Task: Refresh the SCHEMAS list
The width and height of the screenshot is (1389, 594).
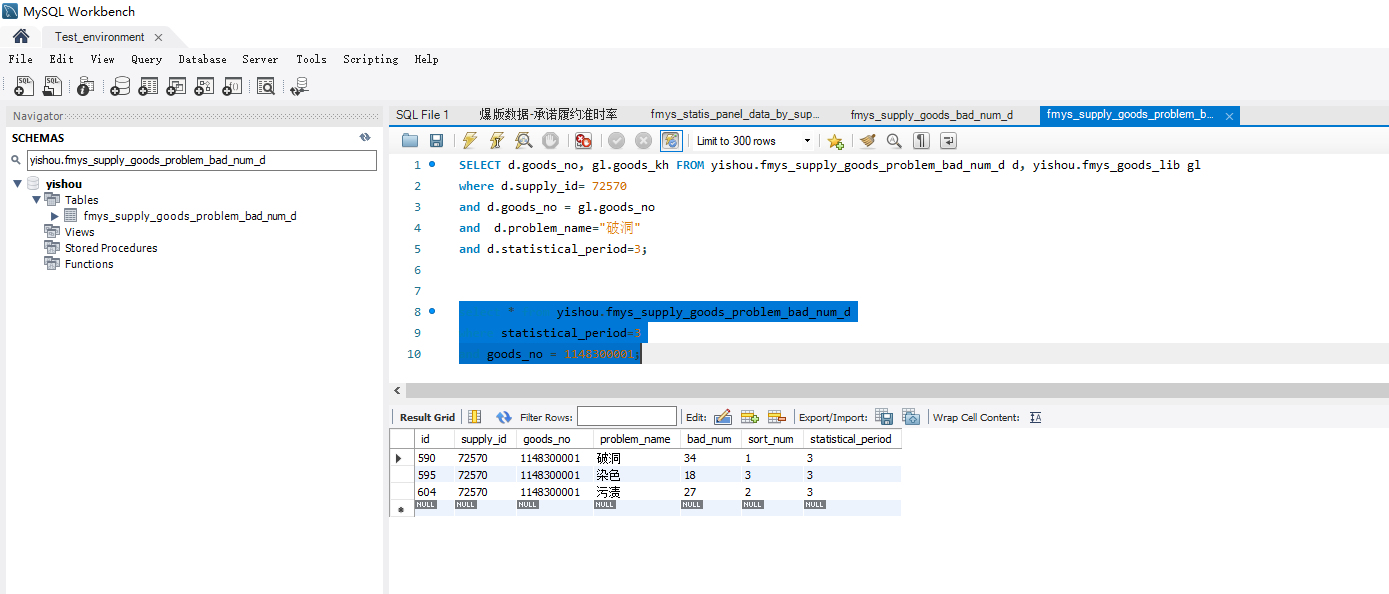Action: click(365, 137)
